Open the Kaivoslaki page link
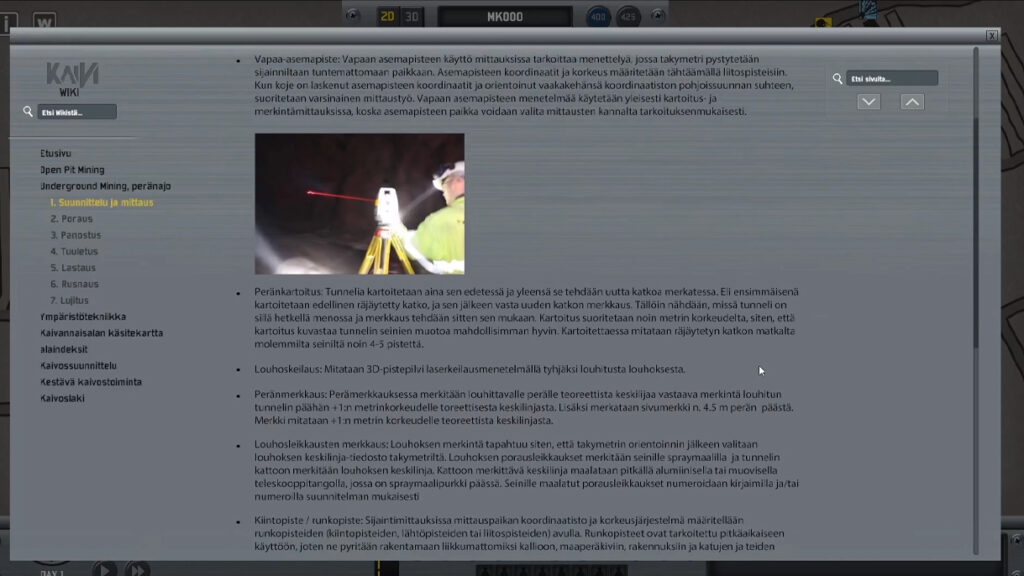This screenshot has height=576, width=1024. 62,398
